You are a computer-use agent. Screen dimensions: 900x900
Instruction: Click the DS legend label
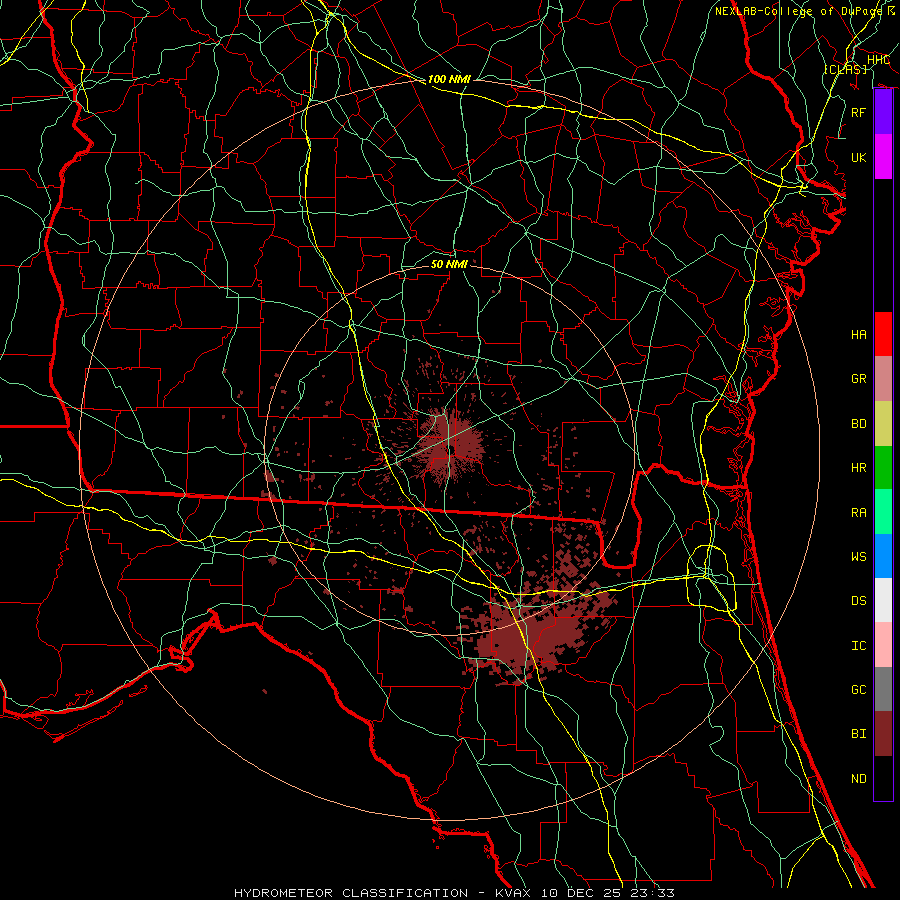coord(859,601)
